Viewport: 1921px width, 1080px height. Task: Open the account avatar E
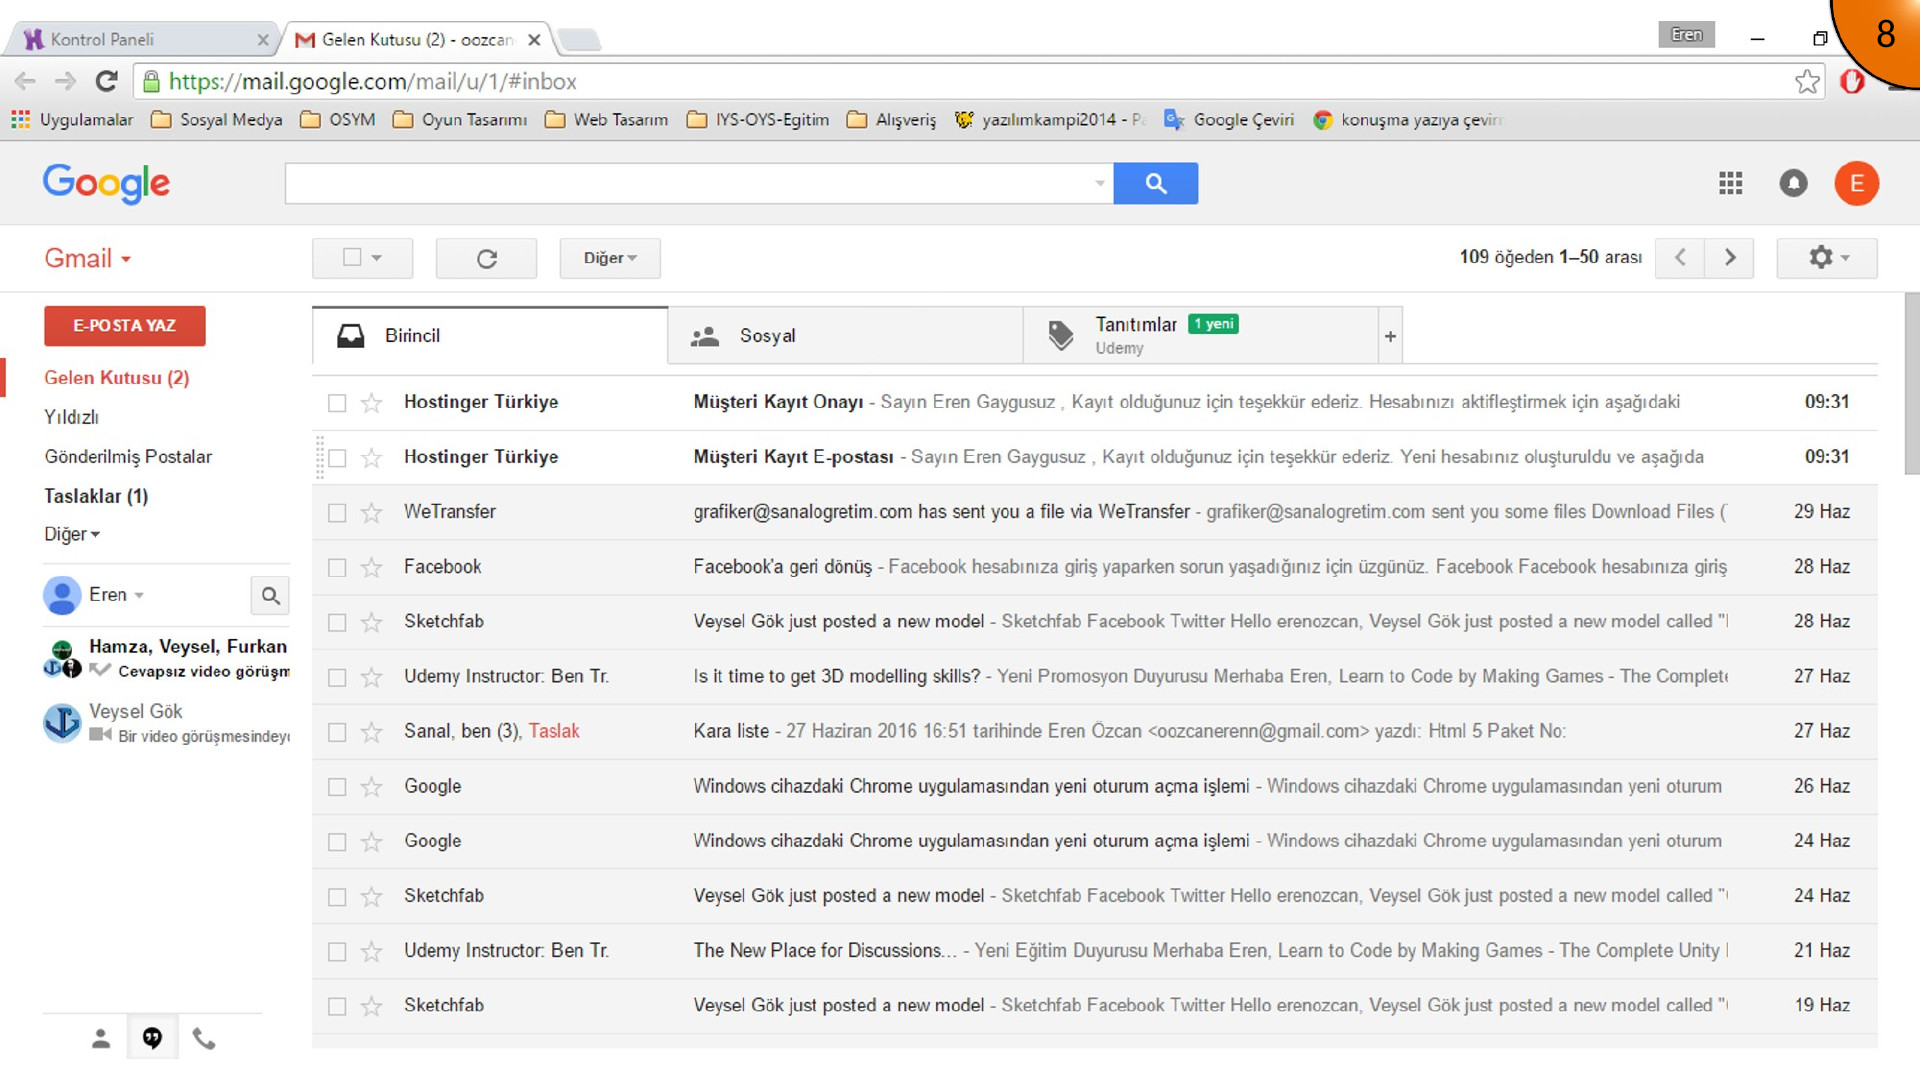1856,183
